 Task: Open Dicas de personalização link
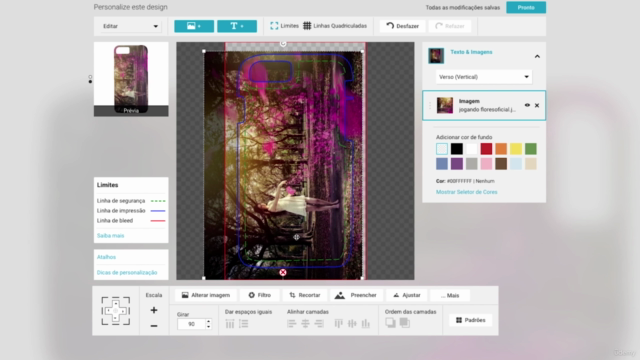[x=127, y=272]
